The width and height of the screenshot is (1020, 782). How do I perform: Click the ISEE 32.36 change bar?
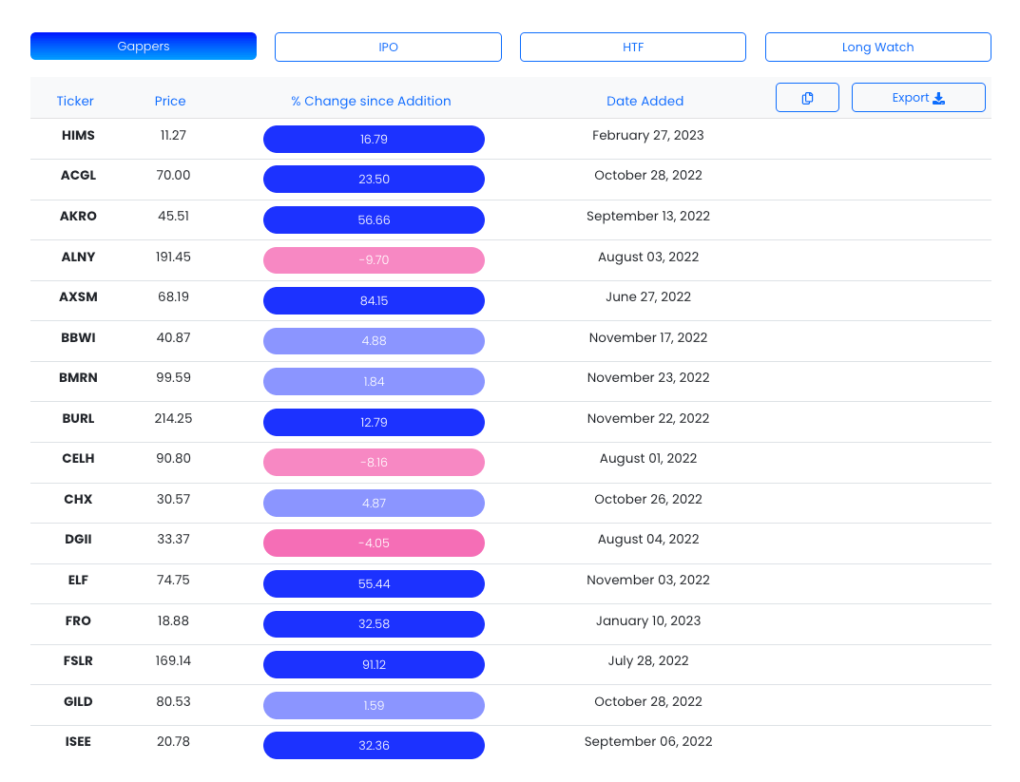click(374, 746)
